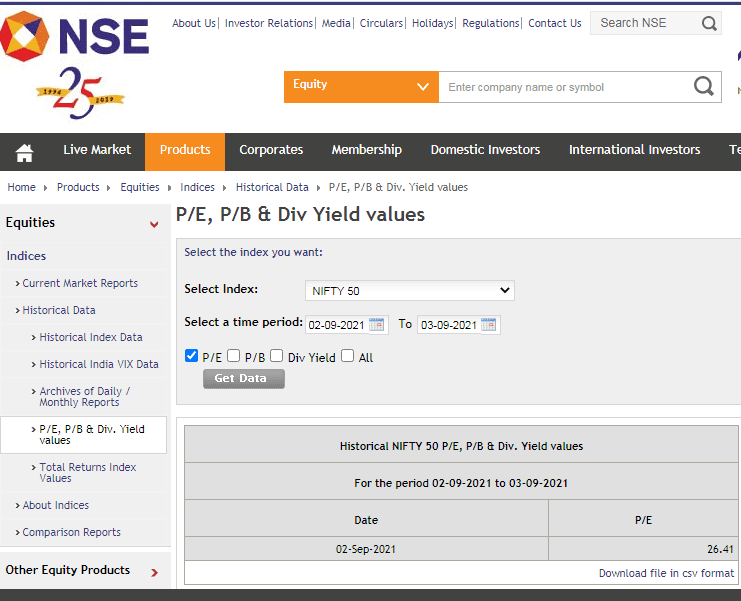
Task: Open Comparison Reports in the sidebar
Action: [x=71, y=532]
